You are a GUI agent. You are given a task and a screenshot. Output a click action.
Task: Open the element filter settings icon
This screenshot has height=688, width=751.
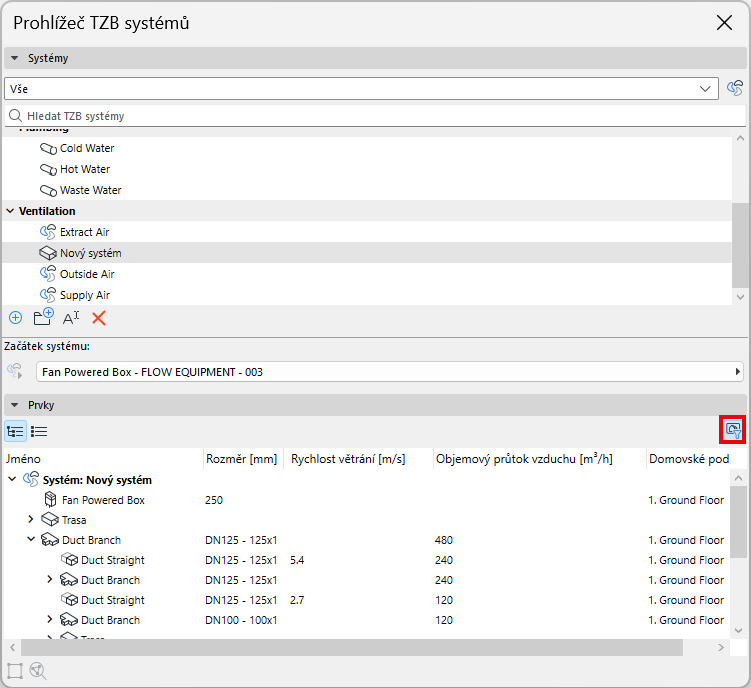(x=733, y=430)
